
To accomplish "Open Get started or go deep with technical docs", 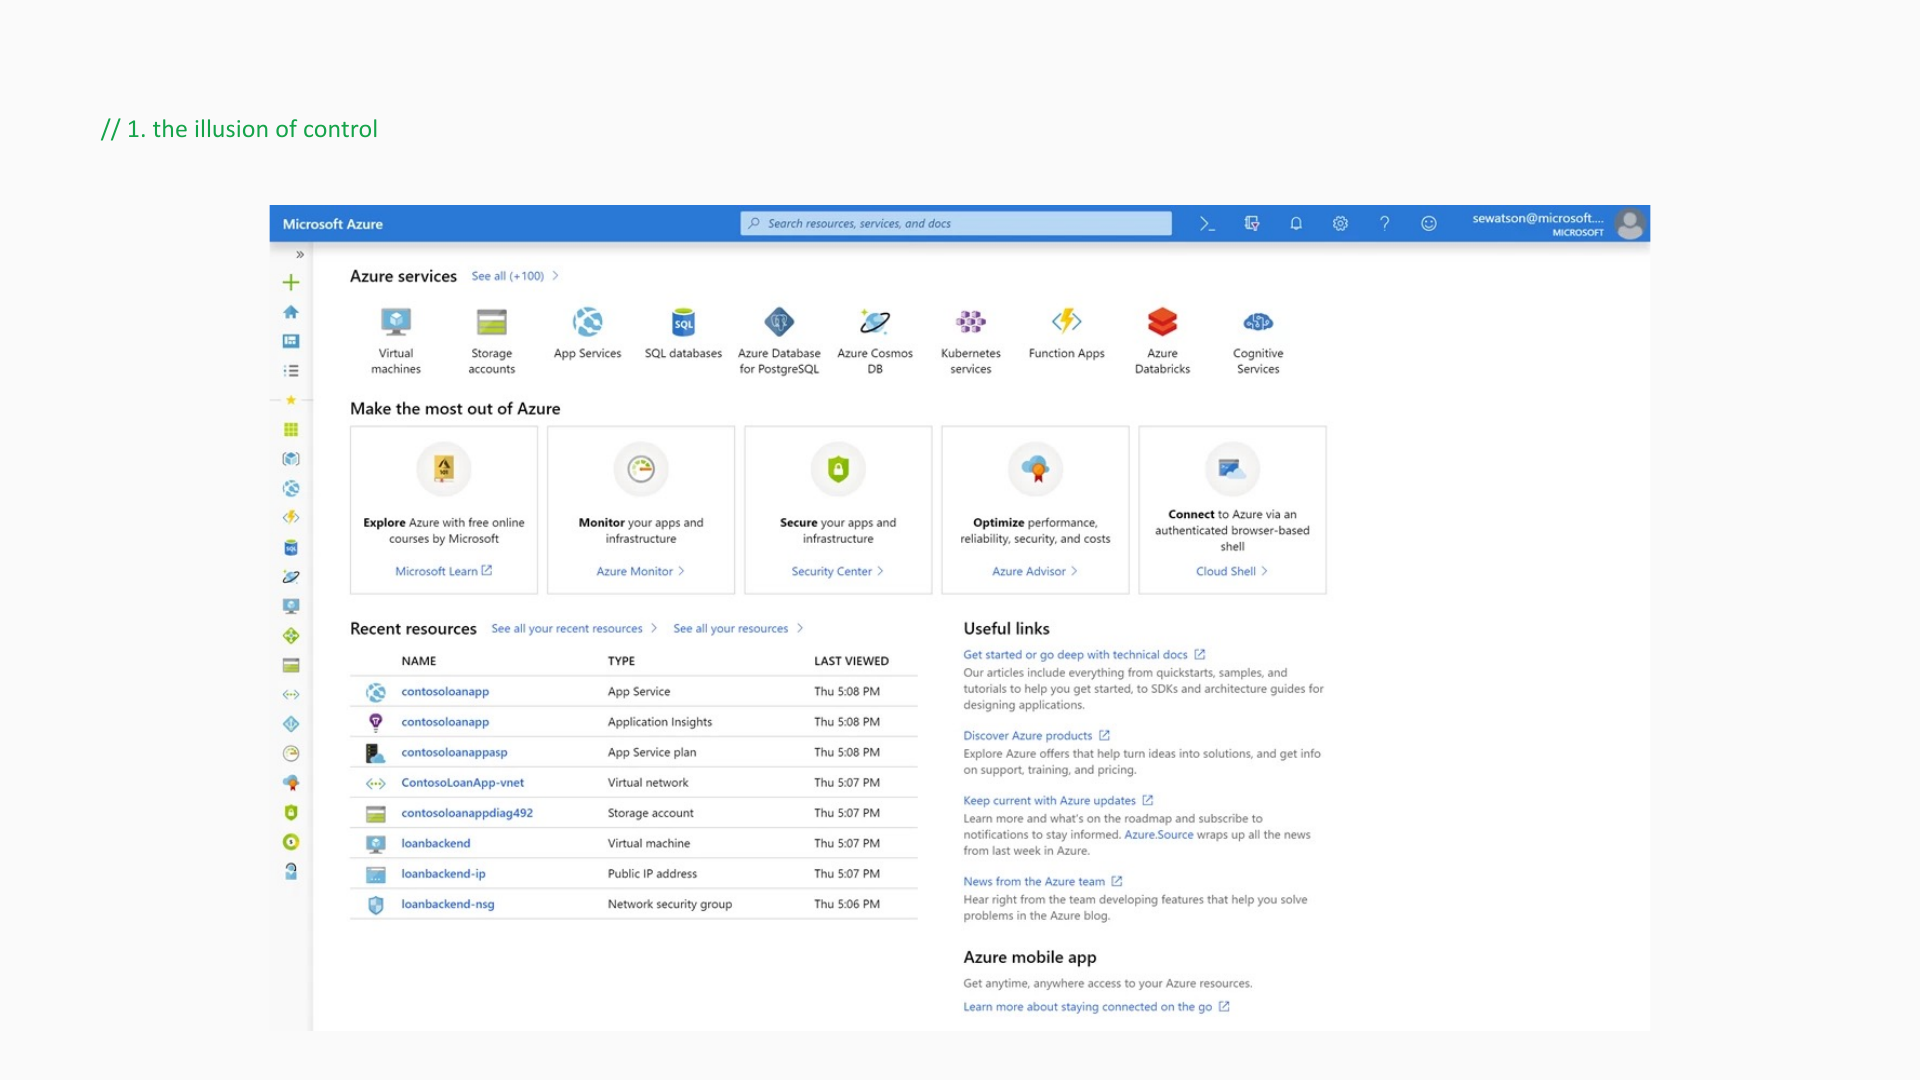I will click(x=1084, y=655).
